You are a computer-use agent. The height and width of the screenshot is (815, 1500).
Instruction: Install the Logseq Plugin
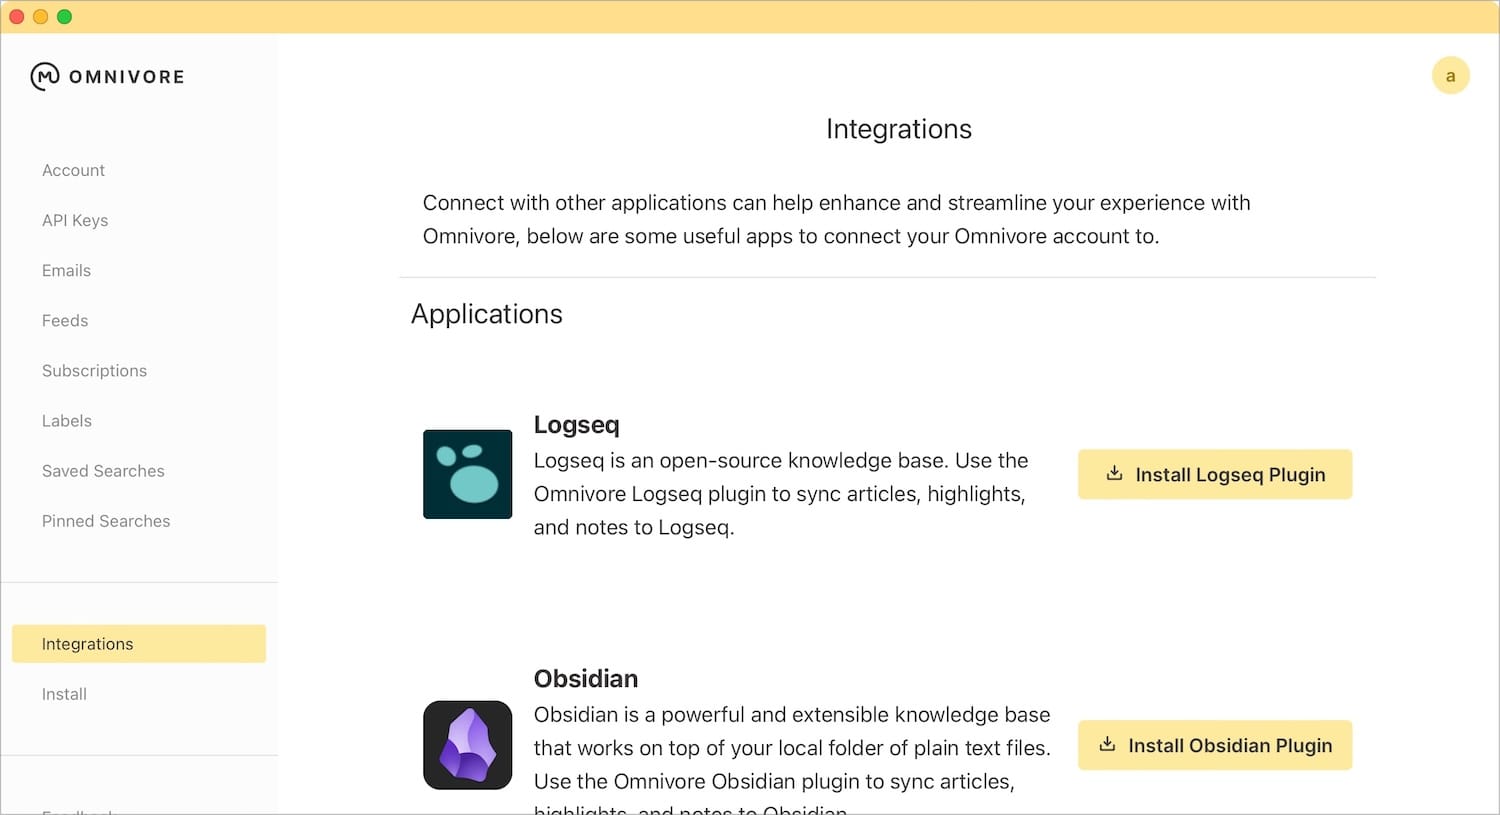(x=1215, y=474)
